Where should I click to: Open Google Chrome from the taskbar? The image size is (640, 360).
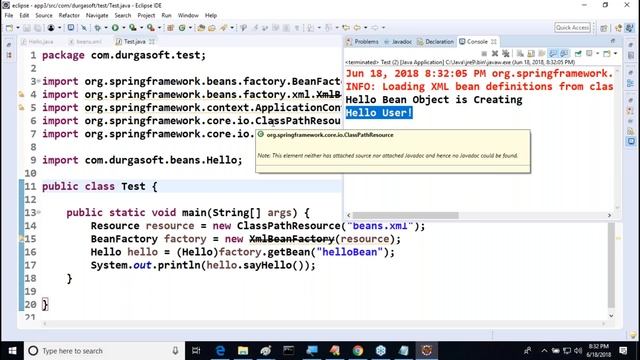click(x=358, y=351)
